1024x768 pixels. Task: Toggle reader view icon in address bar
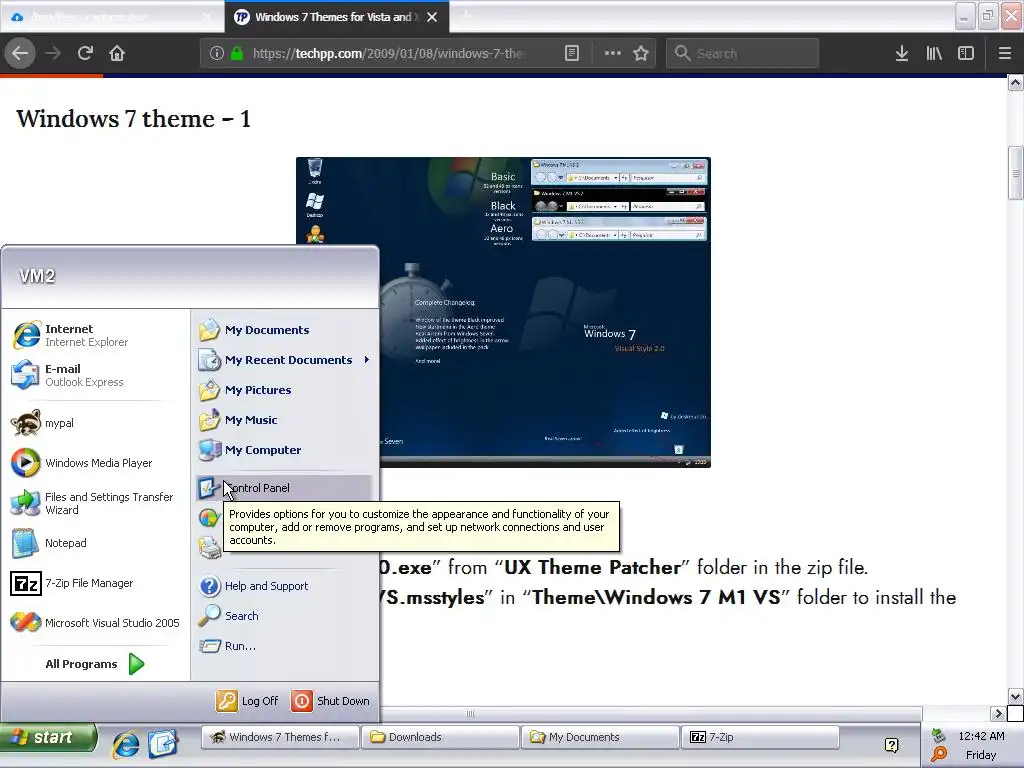pos(571,53)
